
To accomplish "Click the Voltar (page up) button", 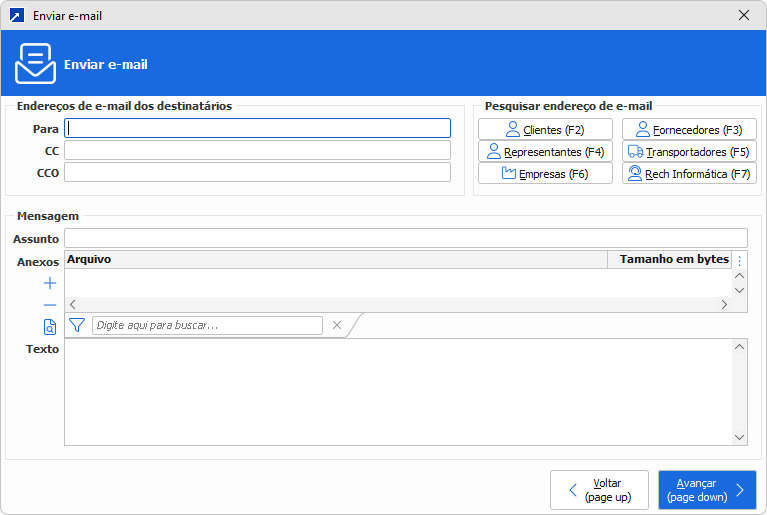I will tap(599, 490).
